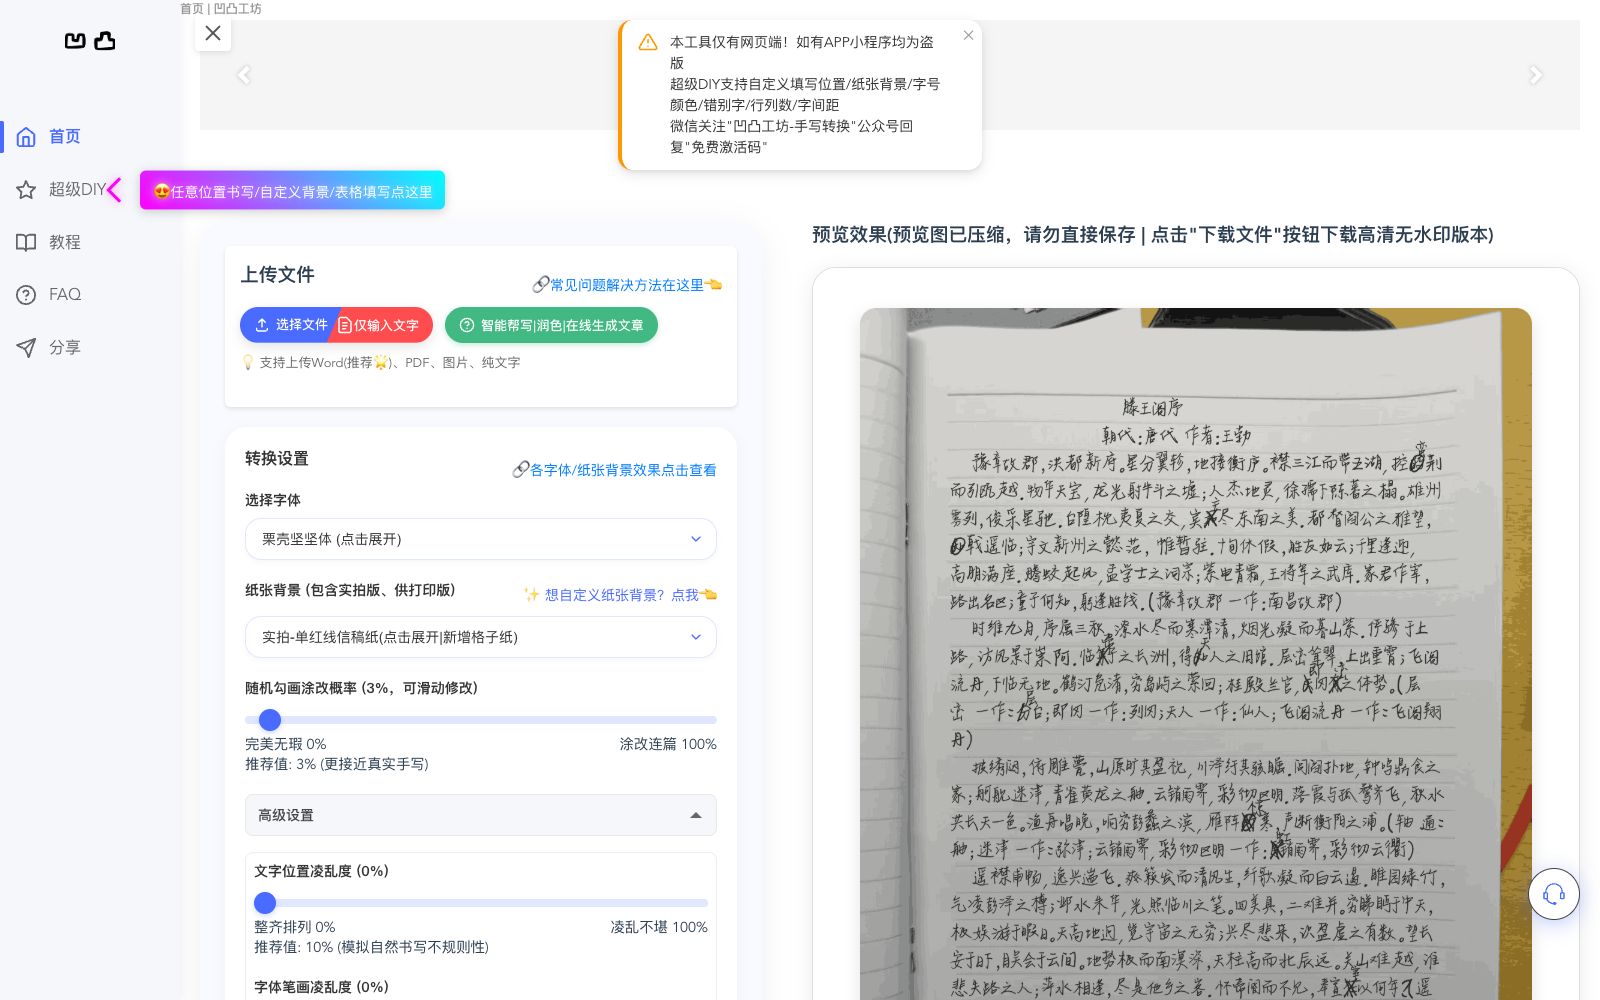Click the warning triangle icon in notification

tap(648, 42)
